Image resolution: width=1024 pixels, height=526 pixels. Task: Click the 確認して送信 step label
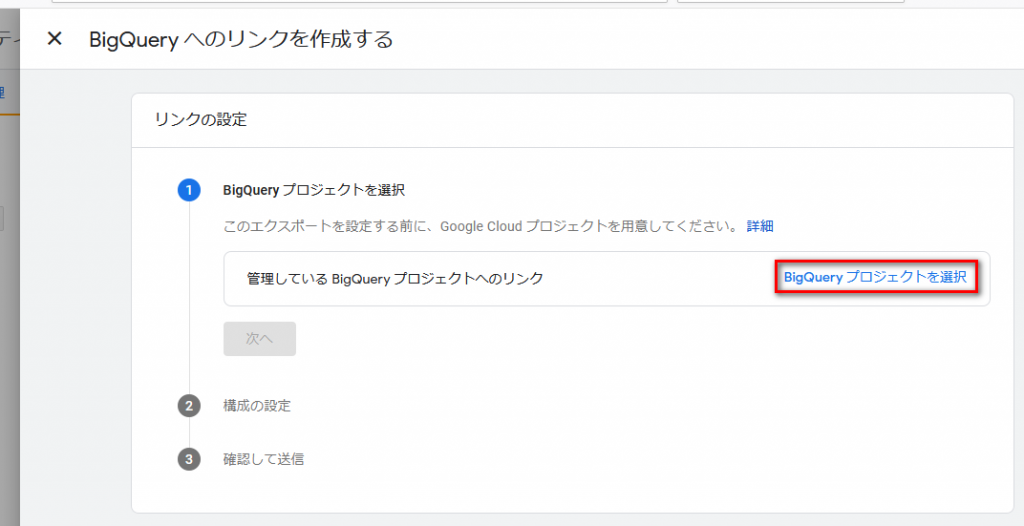[x=263, y=459]
